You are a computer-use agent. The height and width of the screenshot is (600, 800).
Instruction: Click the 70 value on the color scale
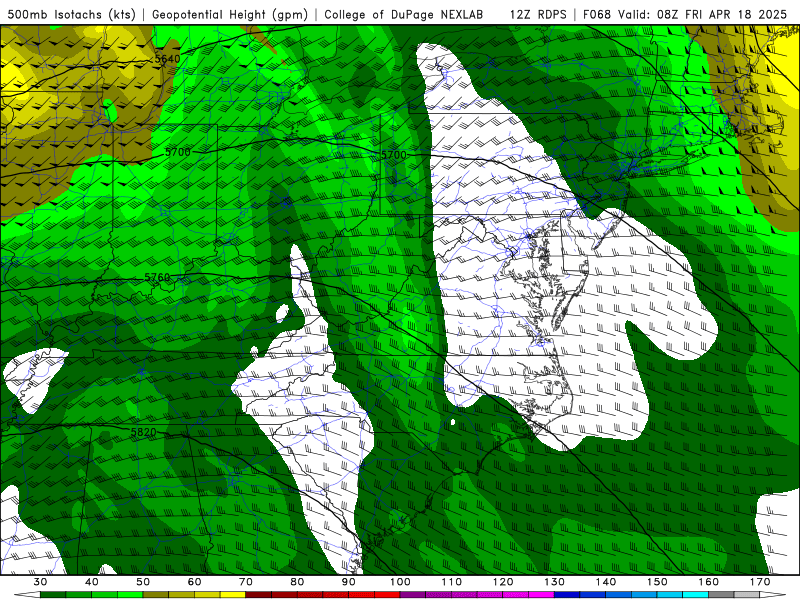tap(246, 582)
